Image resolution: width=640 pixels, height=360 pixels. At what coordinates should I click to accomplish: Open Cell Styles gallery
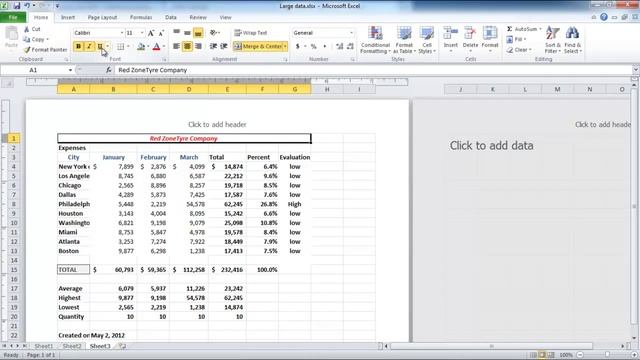pos(427,40)
